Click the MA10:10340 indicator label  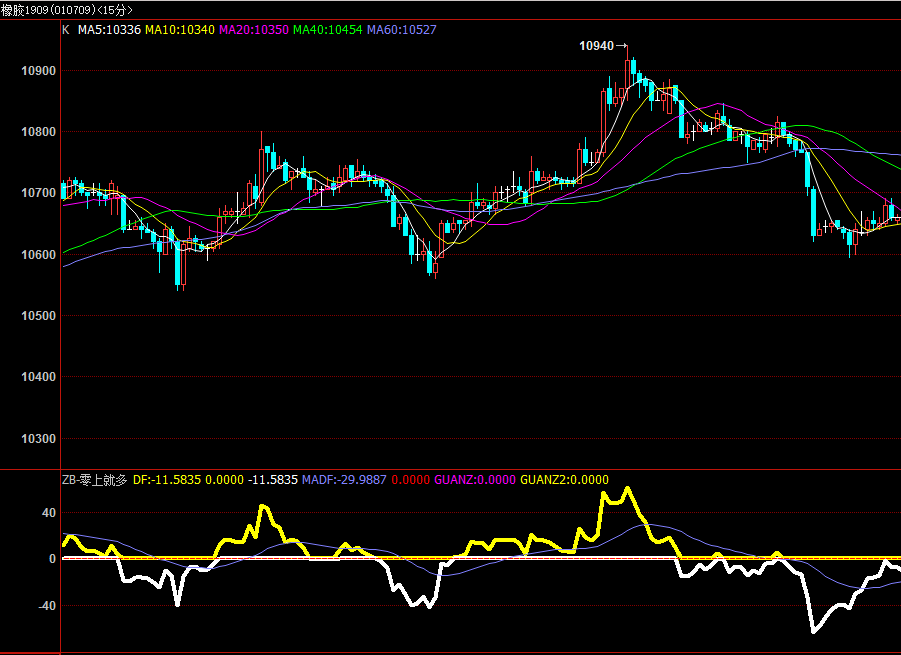click(x=180, y=30)
